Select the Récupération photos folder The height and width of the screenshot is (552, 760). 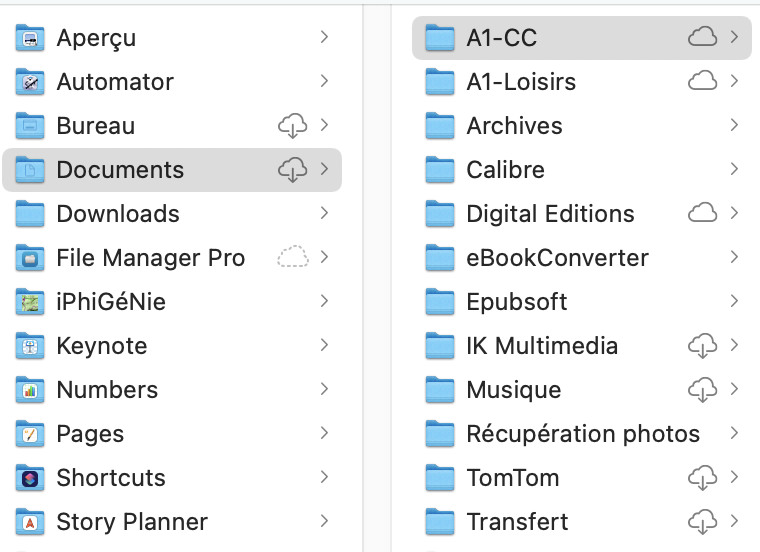(582, 434)
